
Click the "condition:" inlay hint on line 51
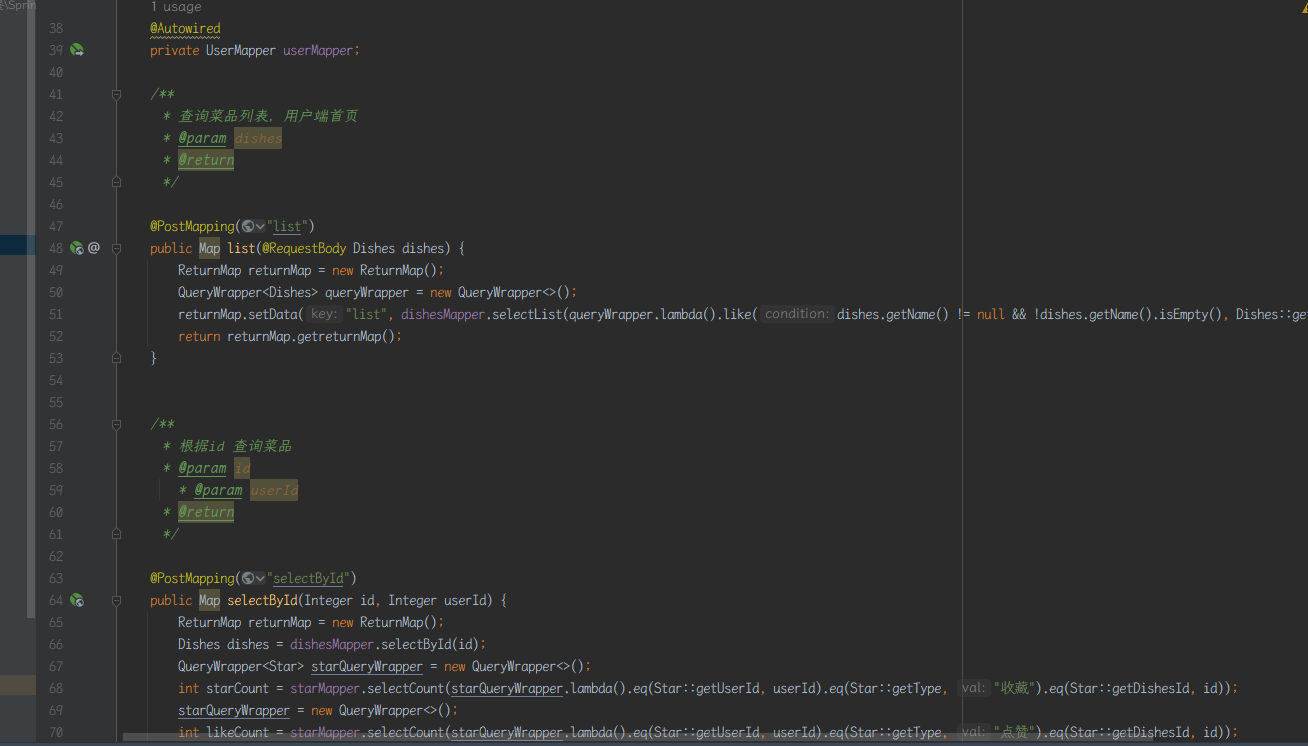click(797, 314)
